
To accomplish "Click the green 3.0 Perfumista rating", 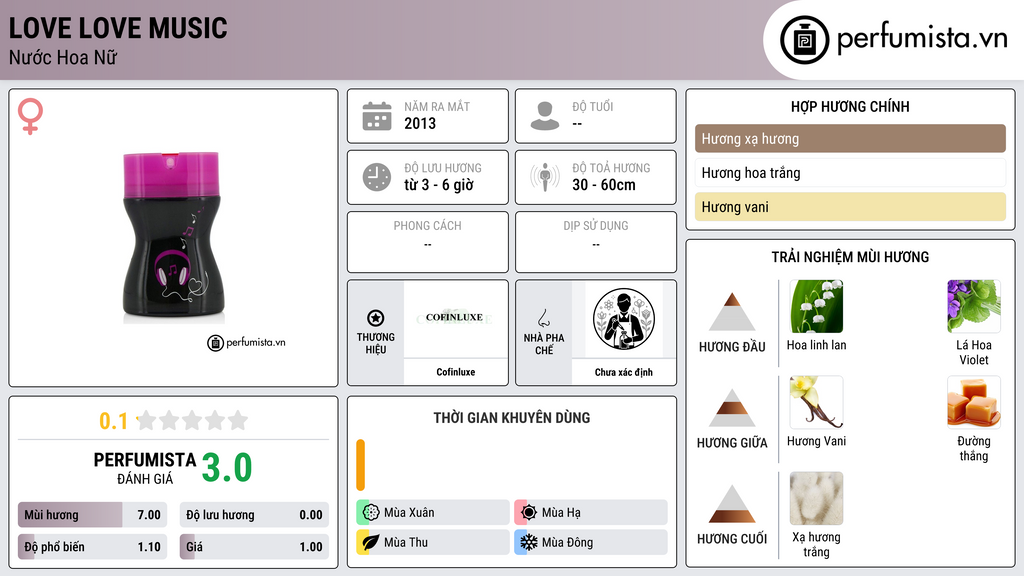I will (227, 468).
